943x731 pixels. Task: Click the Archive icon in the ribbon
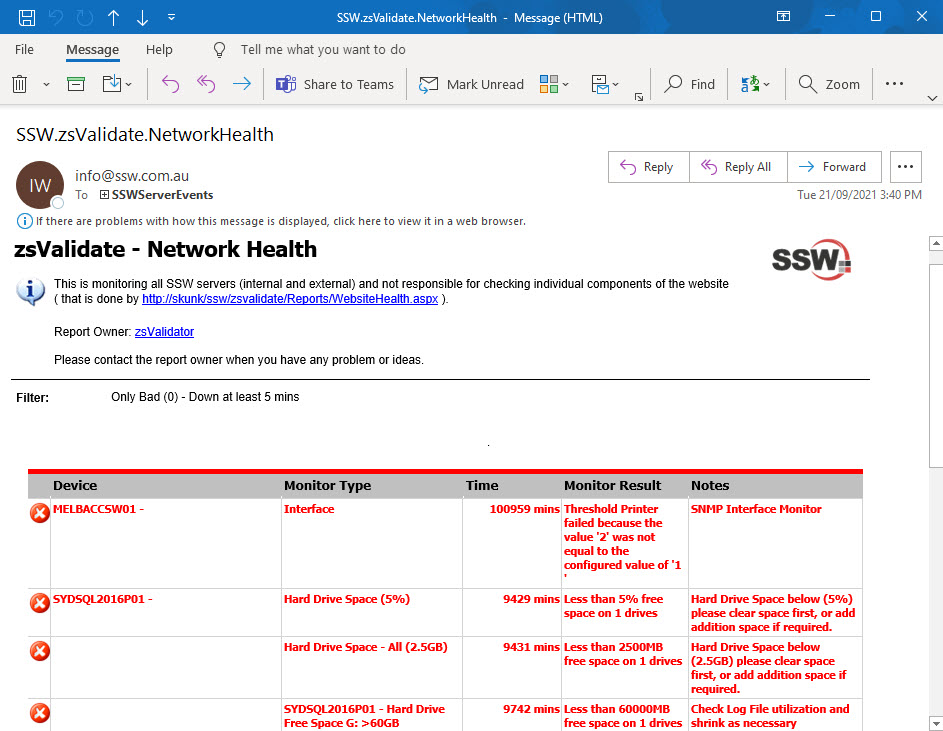tap(76, 85)
